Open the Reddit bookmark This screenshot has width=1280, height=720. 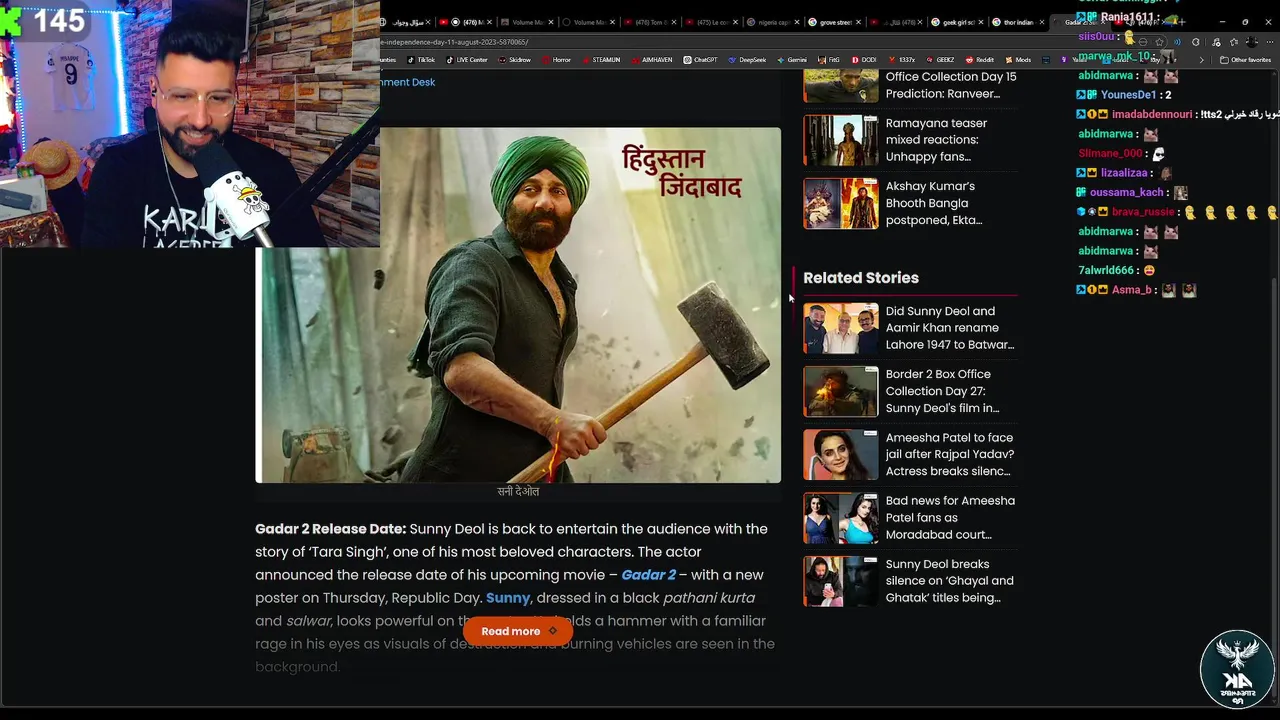(x=979, y=60)
